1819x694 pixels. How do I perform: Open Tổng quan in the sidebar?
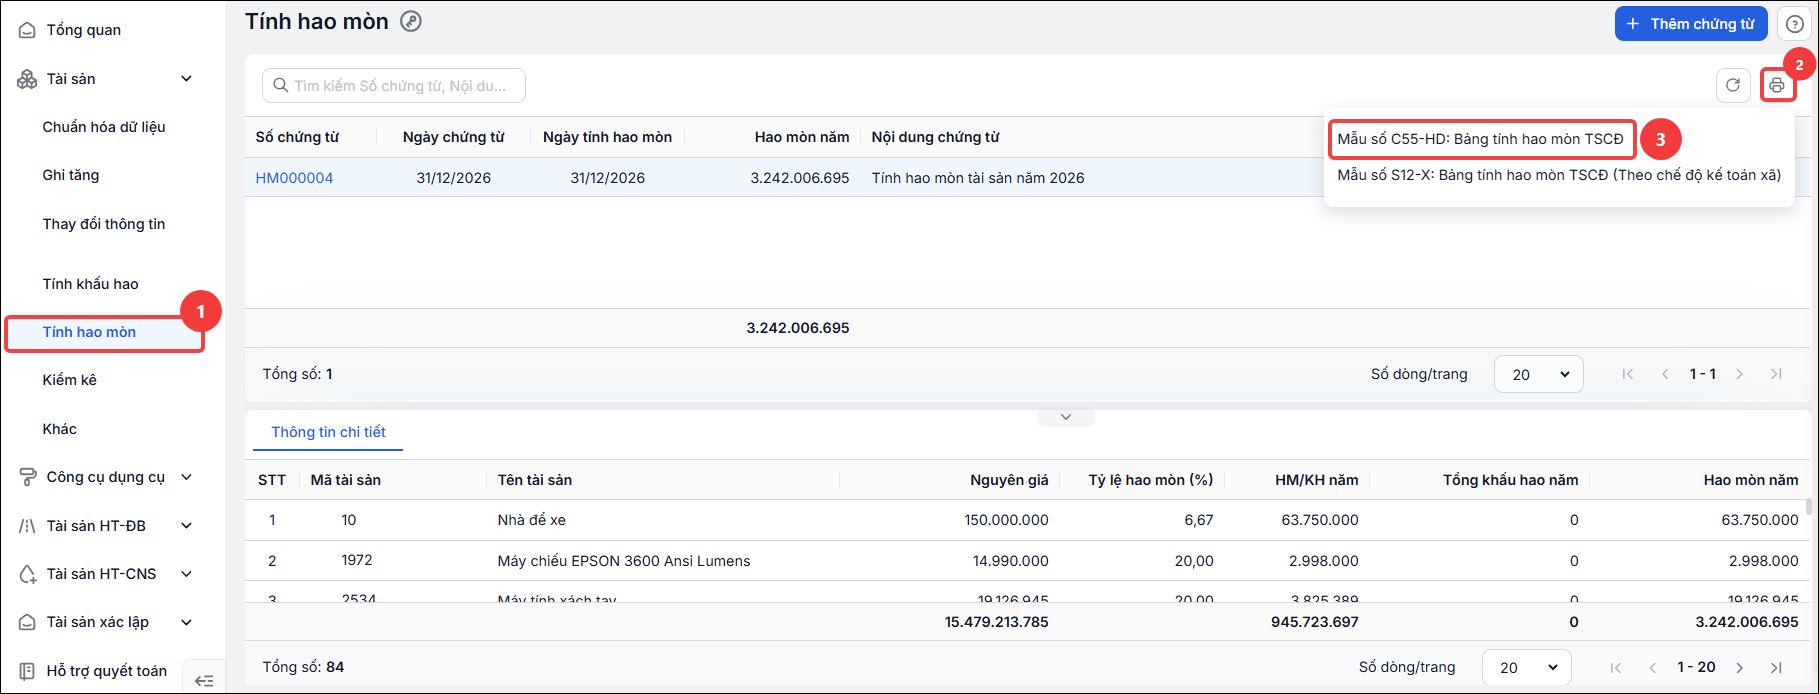(x=84, y=30)
